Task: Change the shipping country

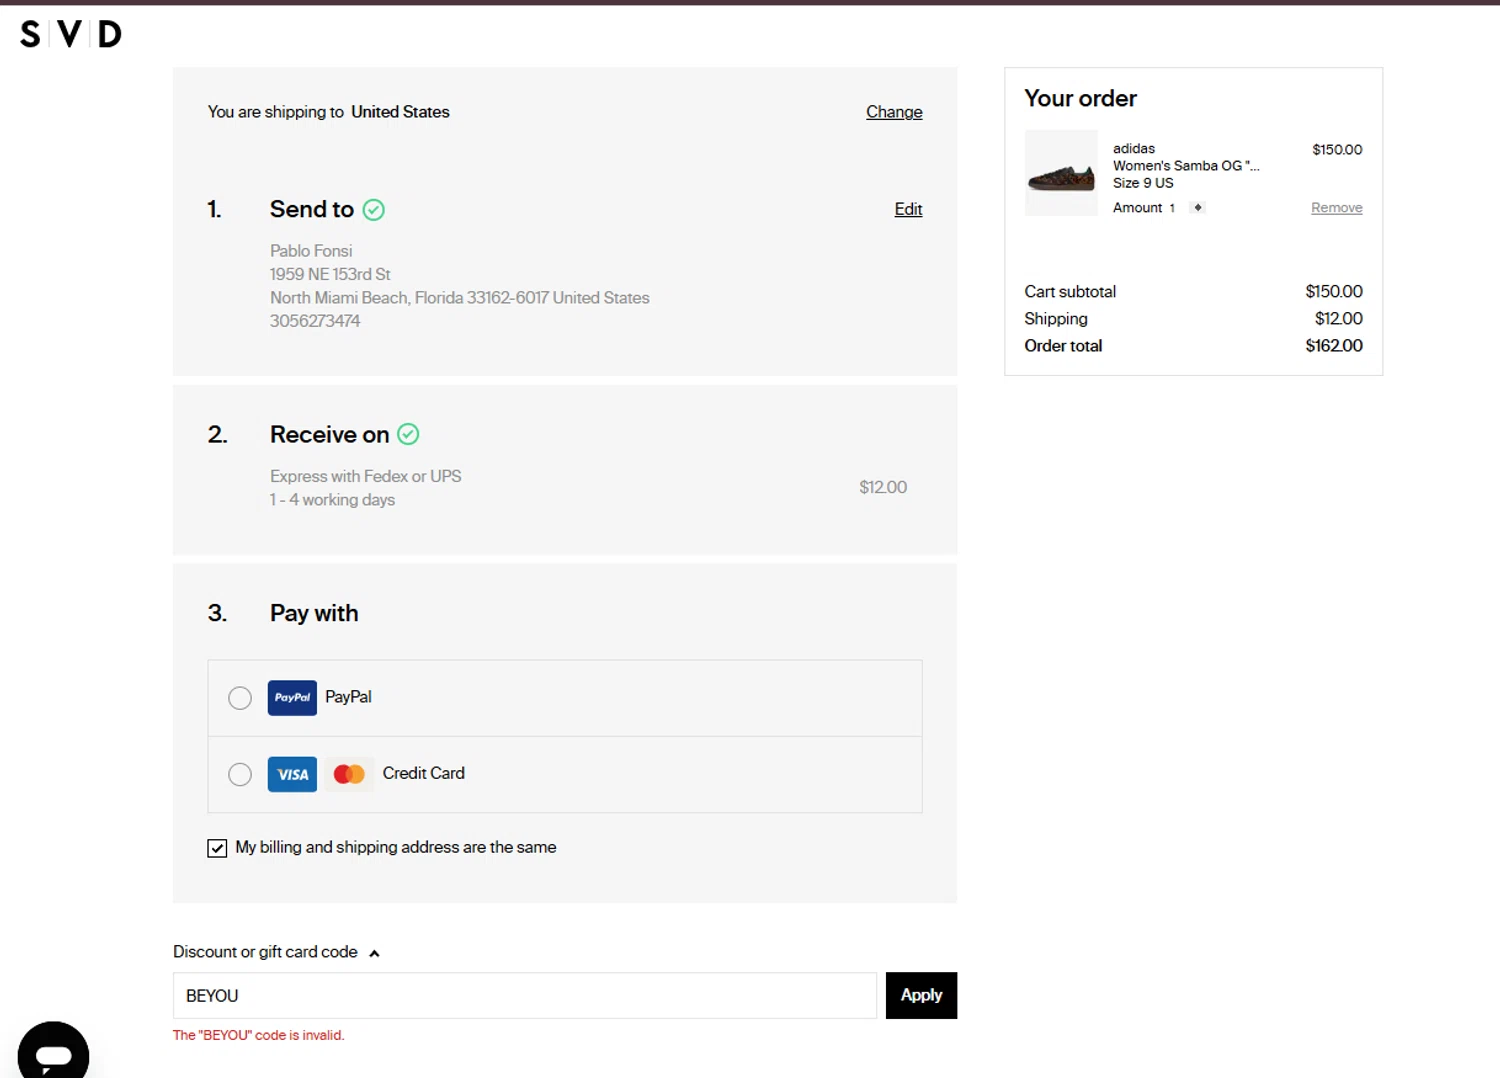Action: tap(894, 112)
